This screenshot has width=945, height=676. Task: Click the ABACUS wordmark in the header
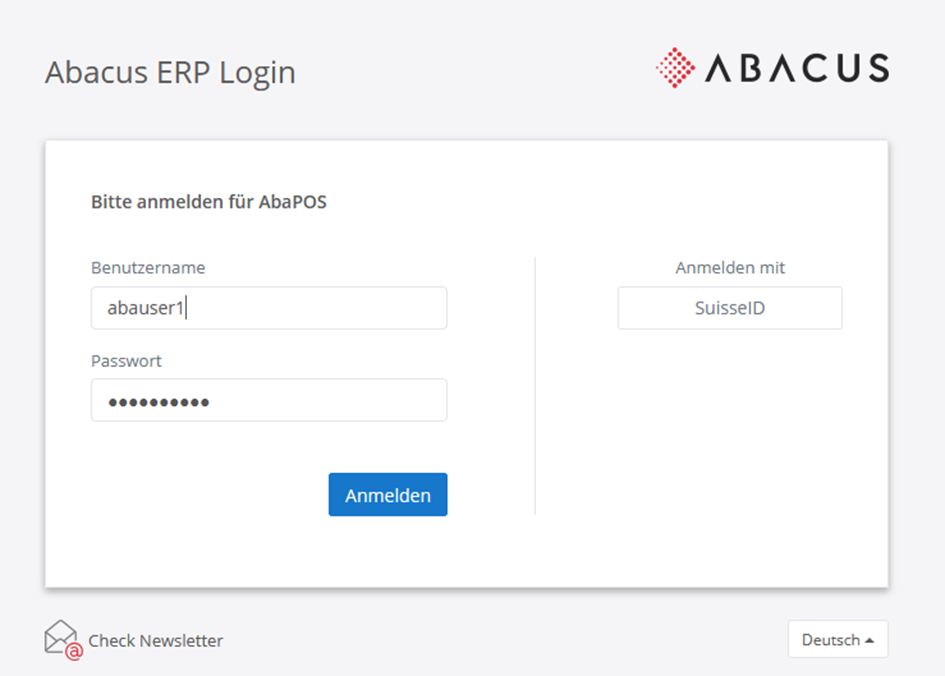click(797, 68)
